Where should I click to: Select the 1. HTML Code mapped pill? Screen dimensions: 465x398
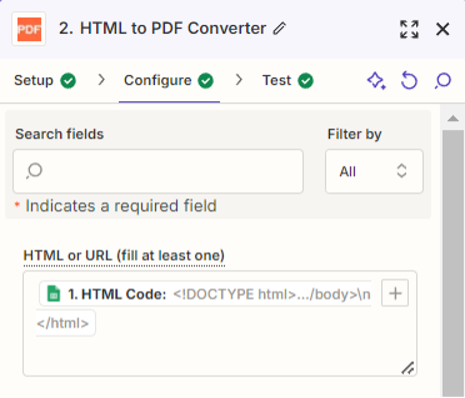205,294
